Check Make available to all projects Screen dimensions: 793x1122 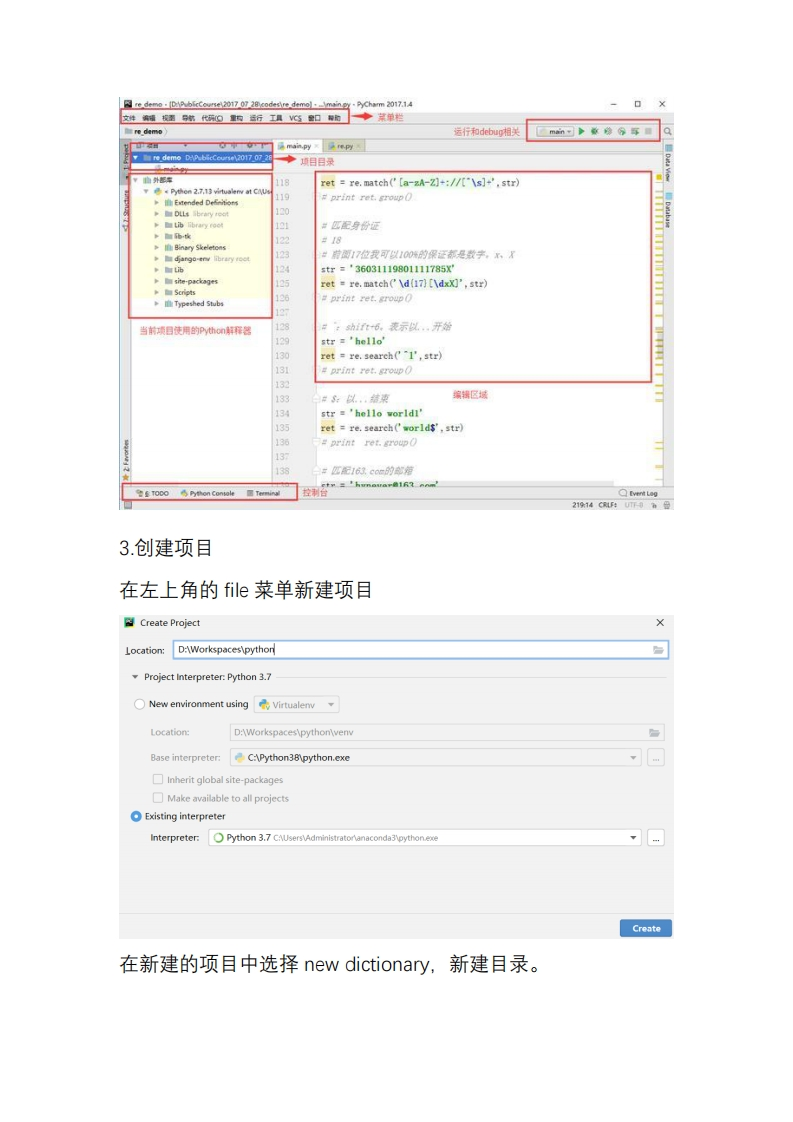pos(157,798)
